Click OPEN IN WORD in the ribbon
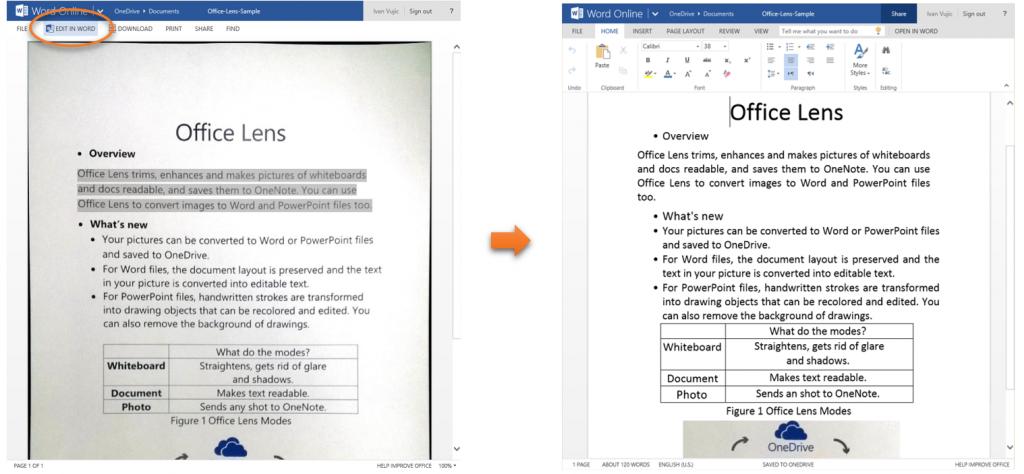The image size is (1024, 474). click(916, 31)
